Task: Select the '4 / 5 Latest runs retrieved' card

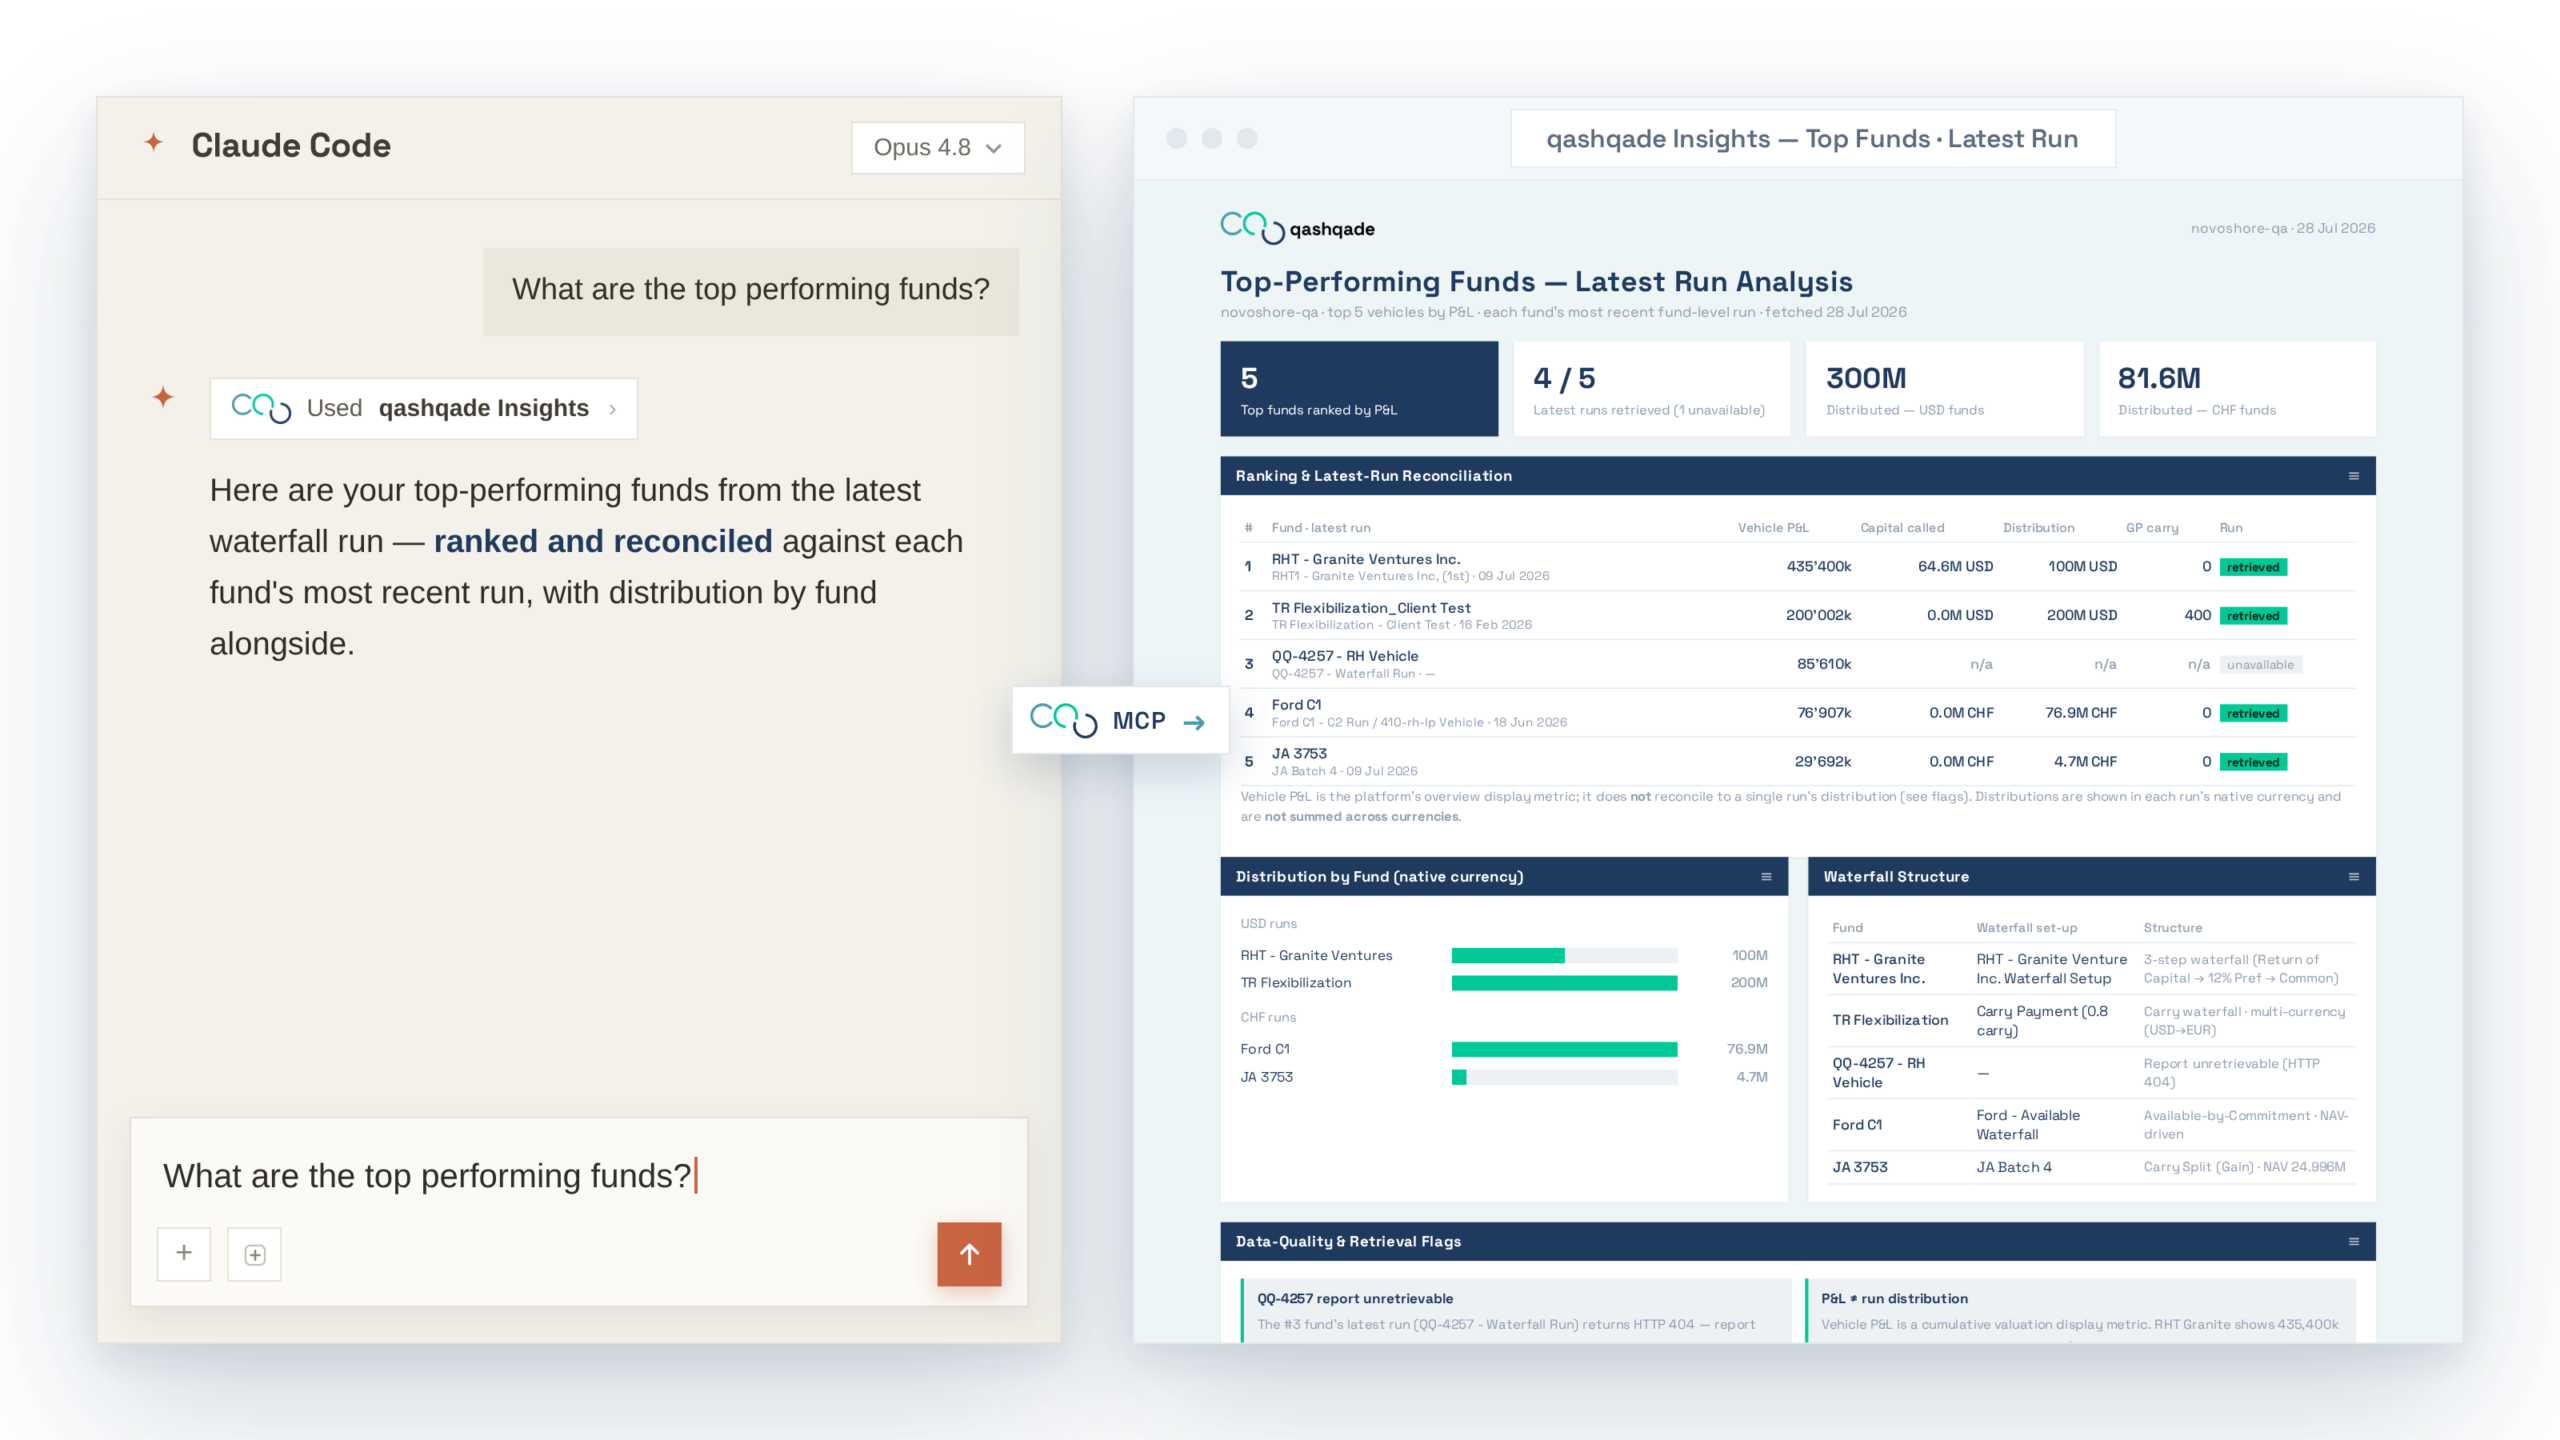Action: click(1651, 389)
